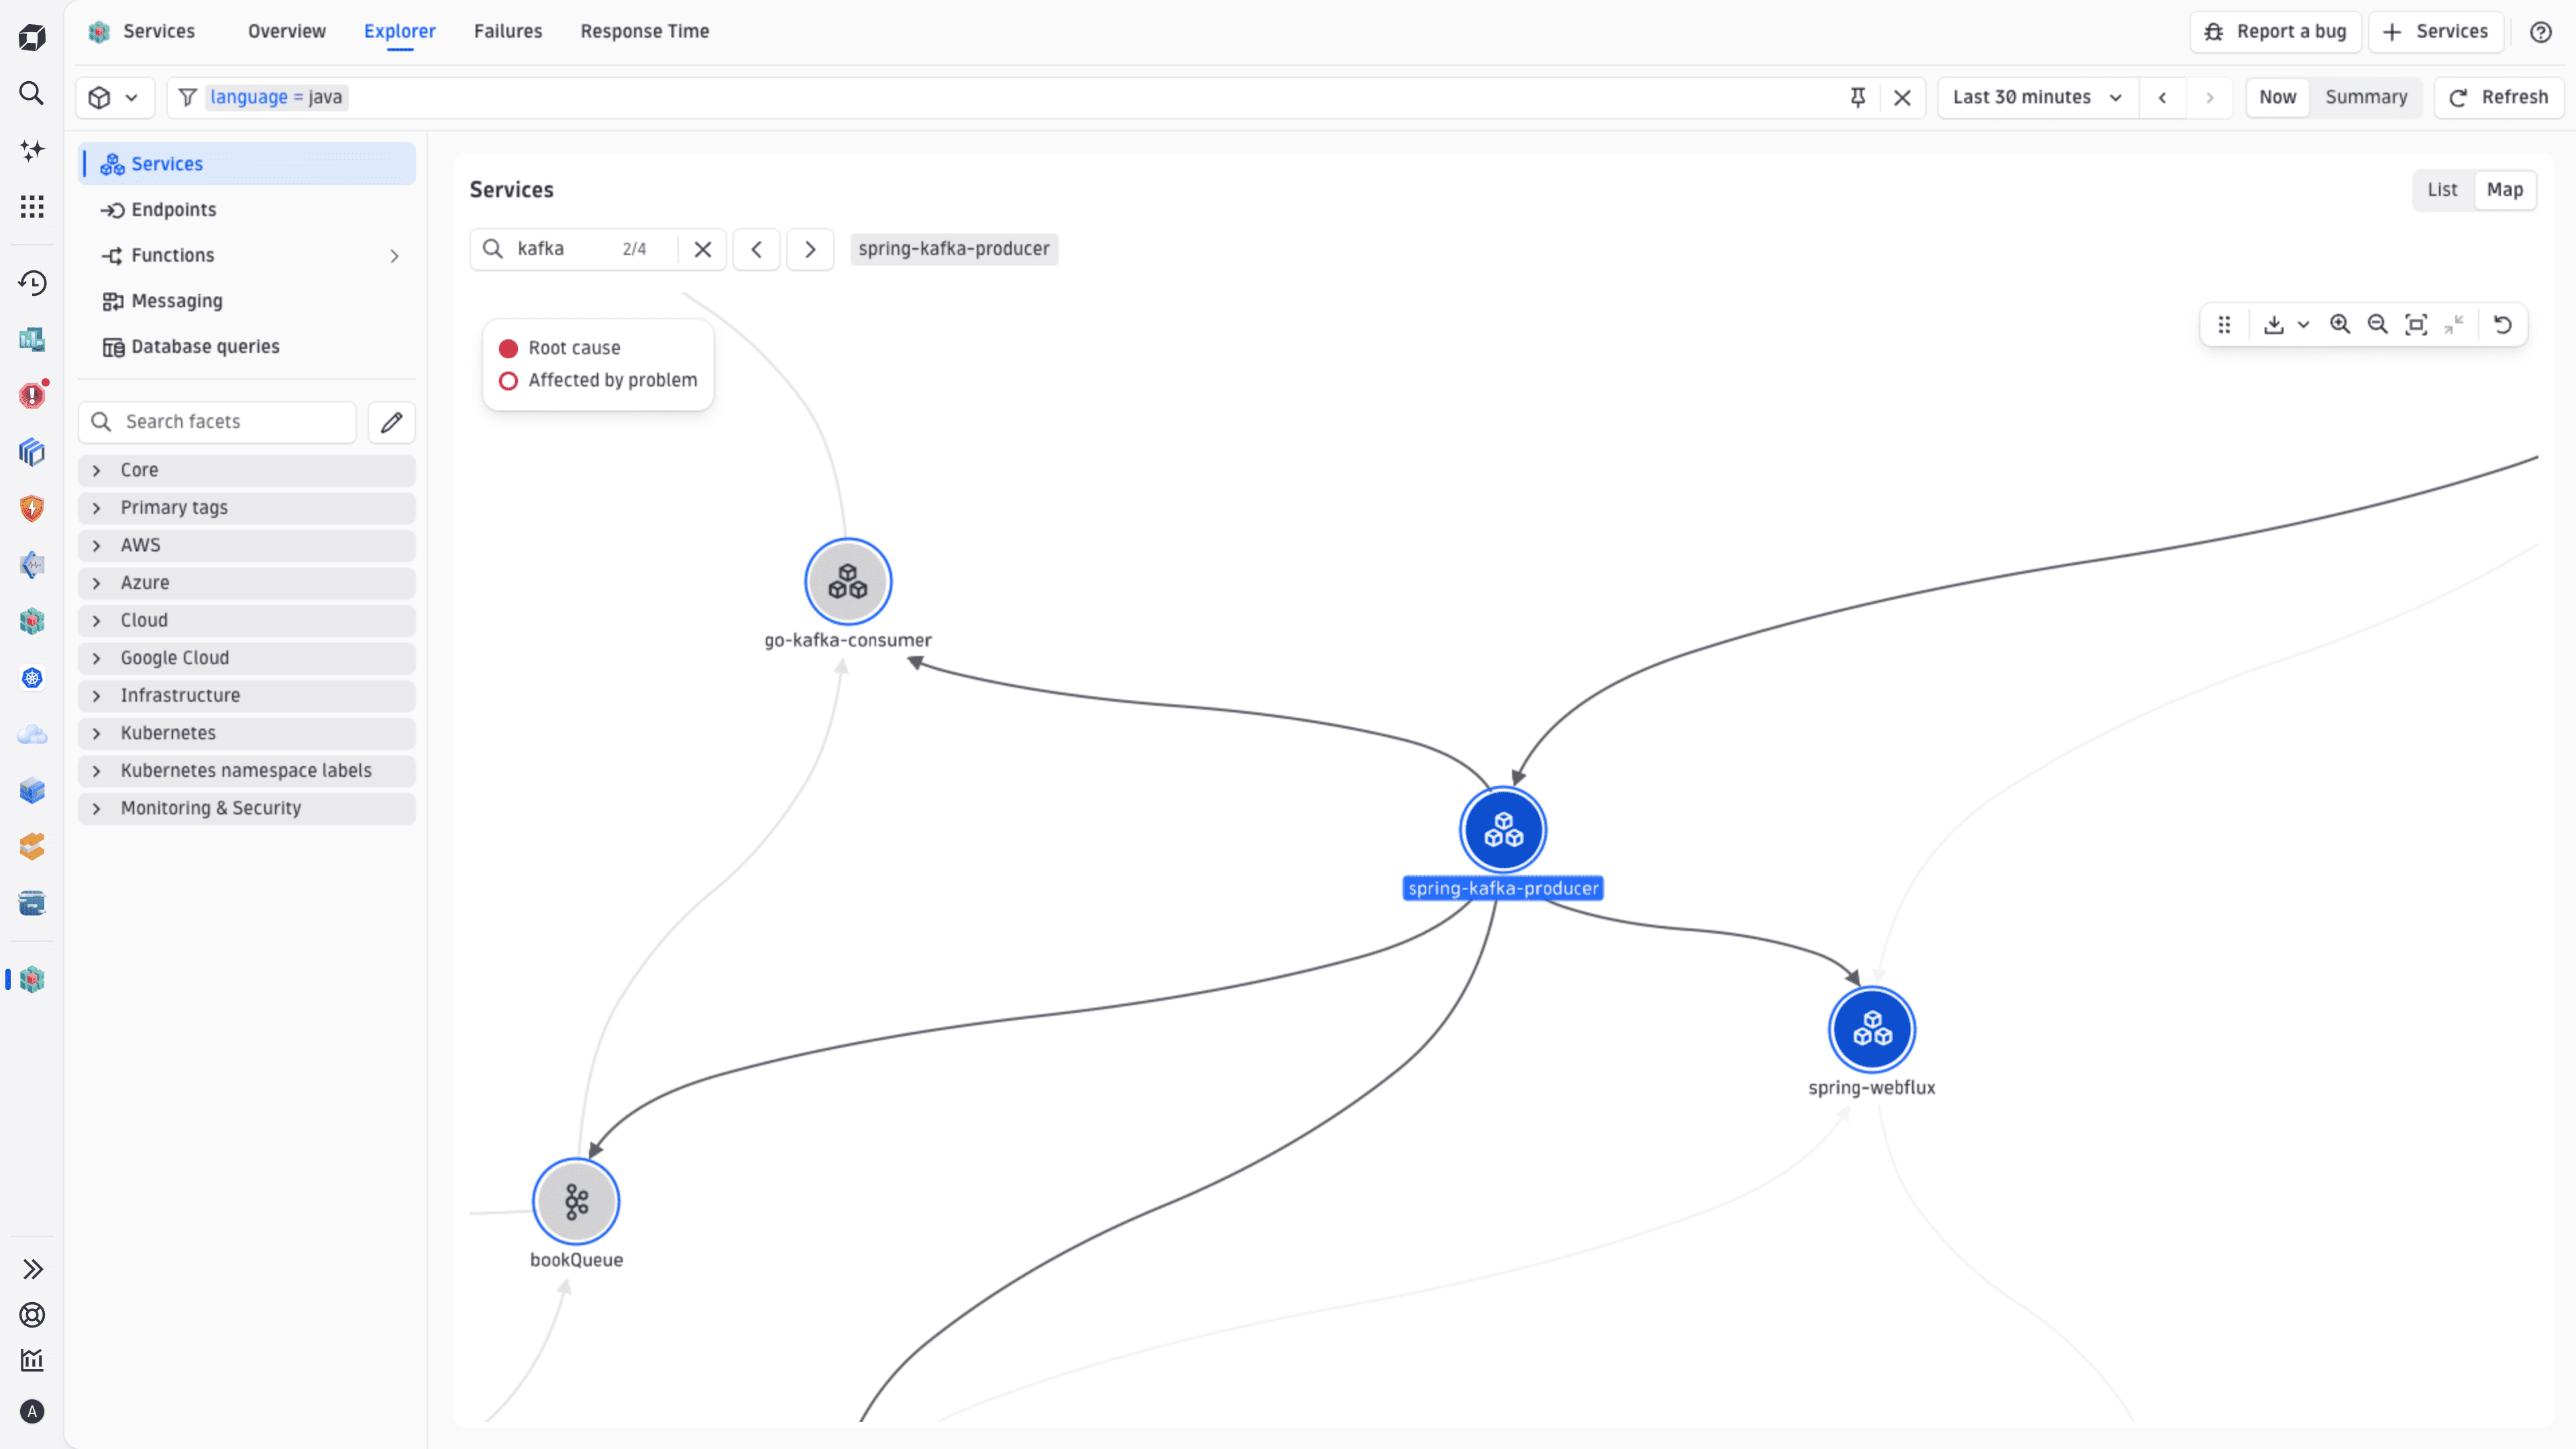Click the Report a bug button
The width and height of the screenshot is (2576, 1449).
coord(2275,32)
